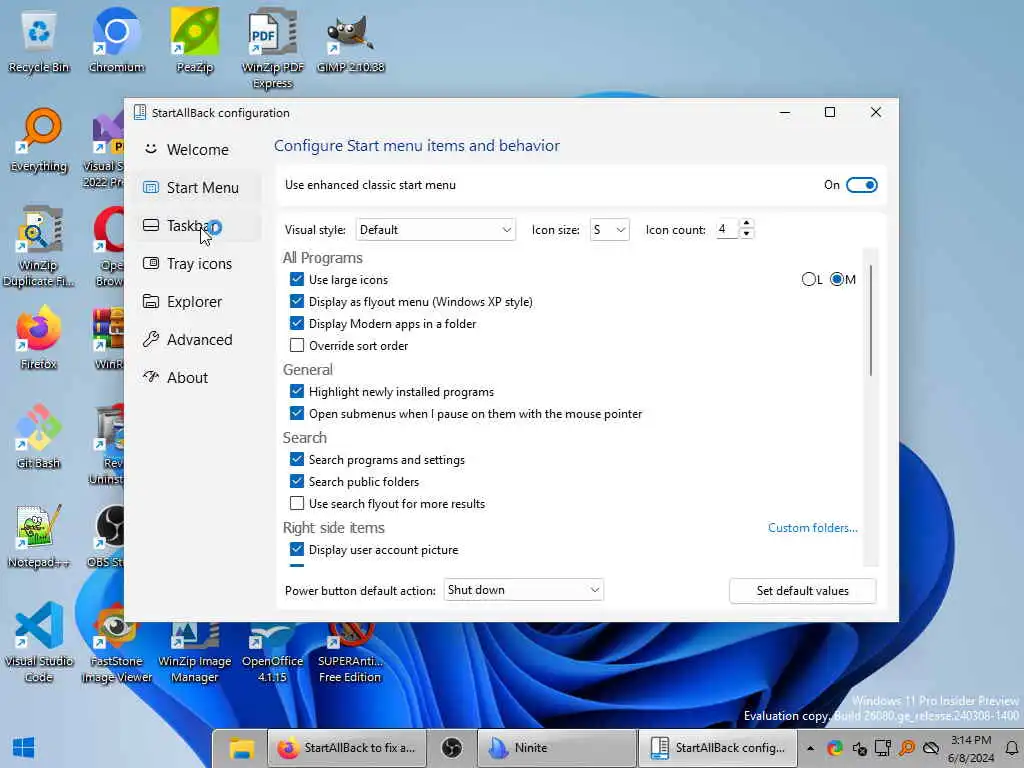Launch GIMP 2.10.38 from desktop
This screenshot has width=1024, height=768.
tap(351, 42)
